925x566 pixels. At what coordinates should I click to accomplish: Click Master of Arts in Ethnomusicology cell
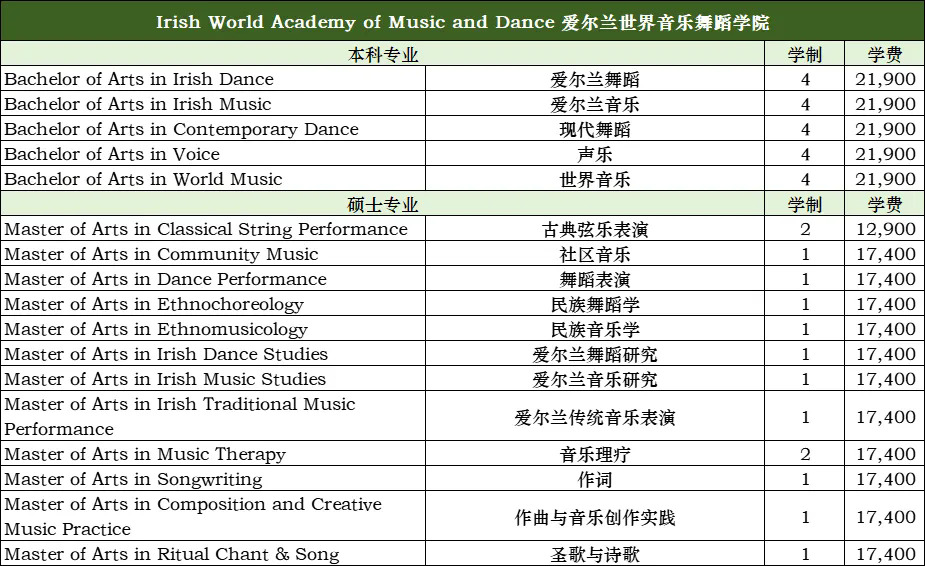tap(156, 329)
